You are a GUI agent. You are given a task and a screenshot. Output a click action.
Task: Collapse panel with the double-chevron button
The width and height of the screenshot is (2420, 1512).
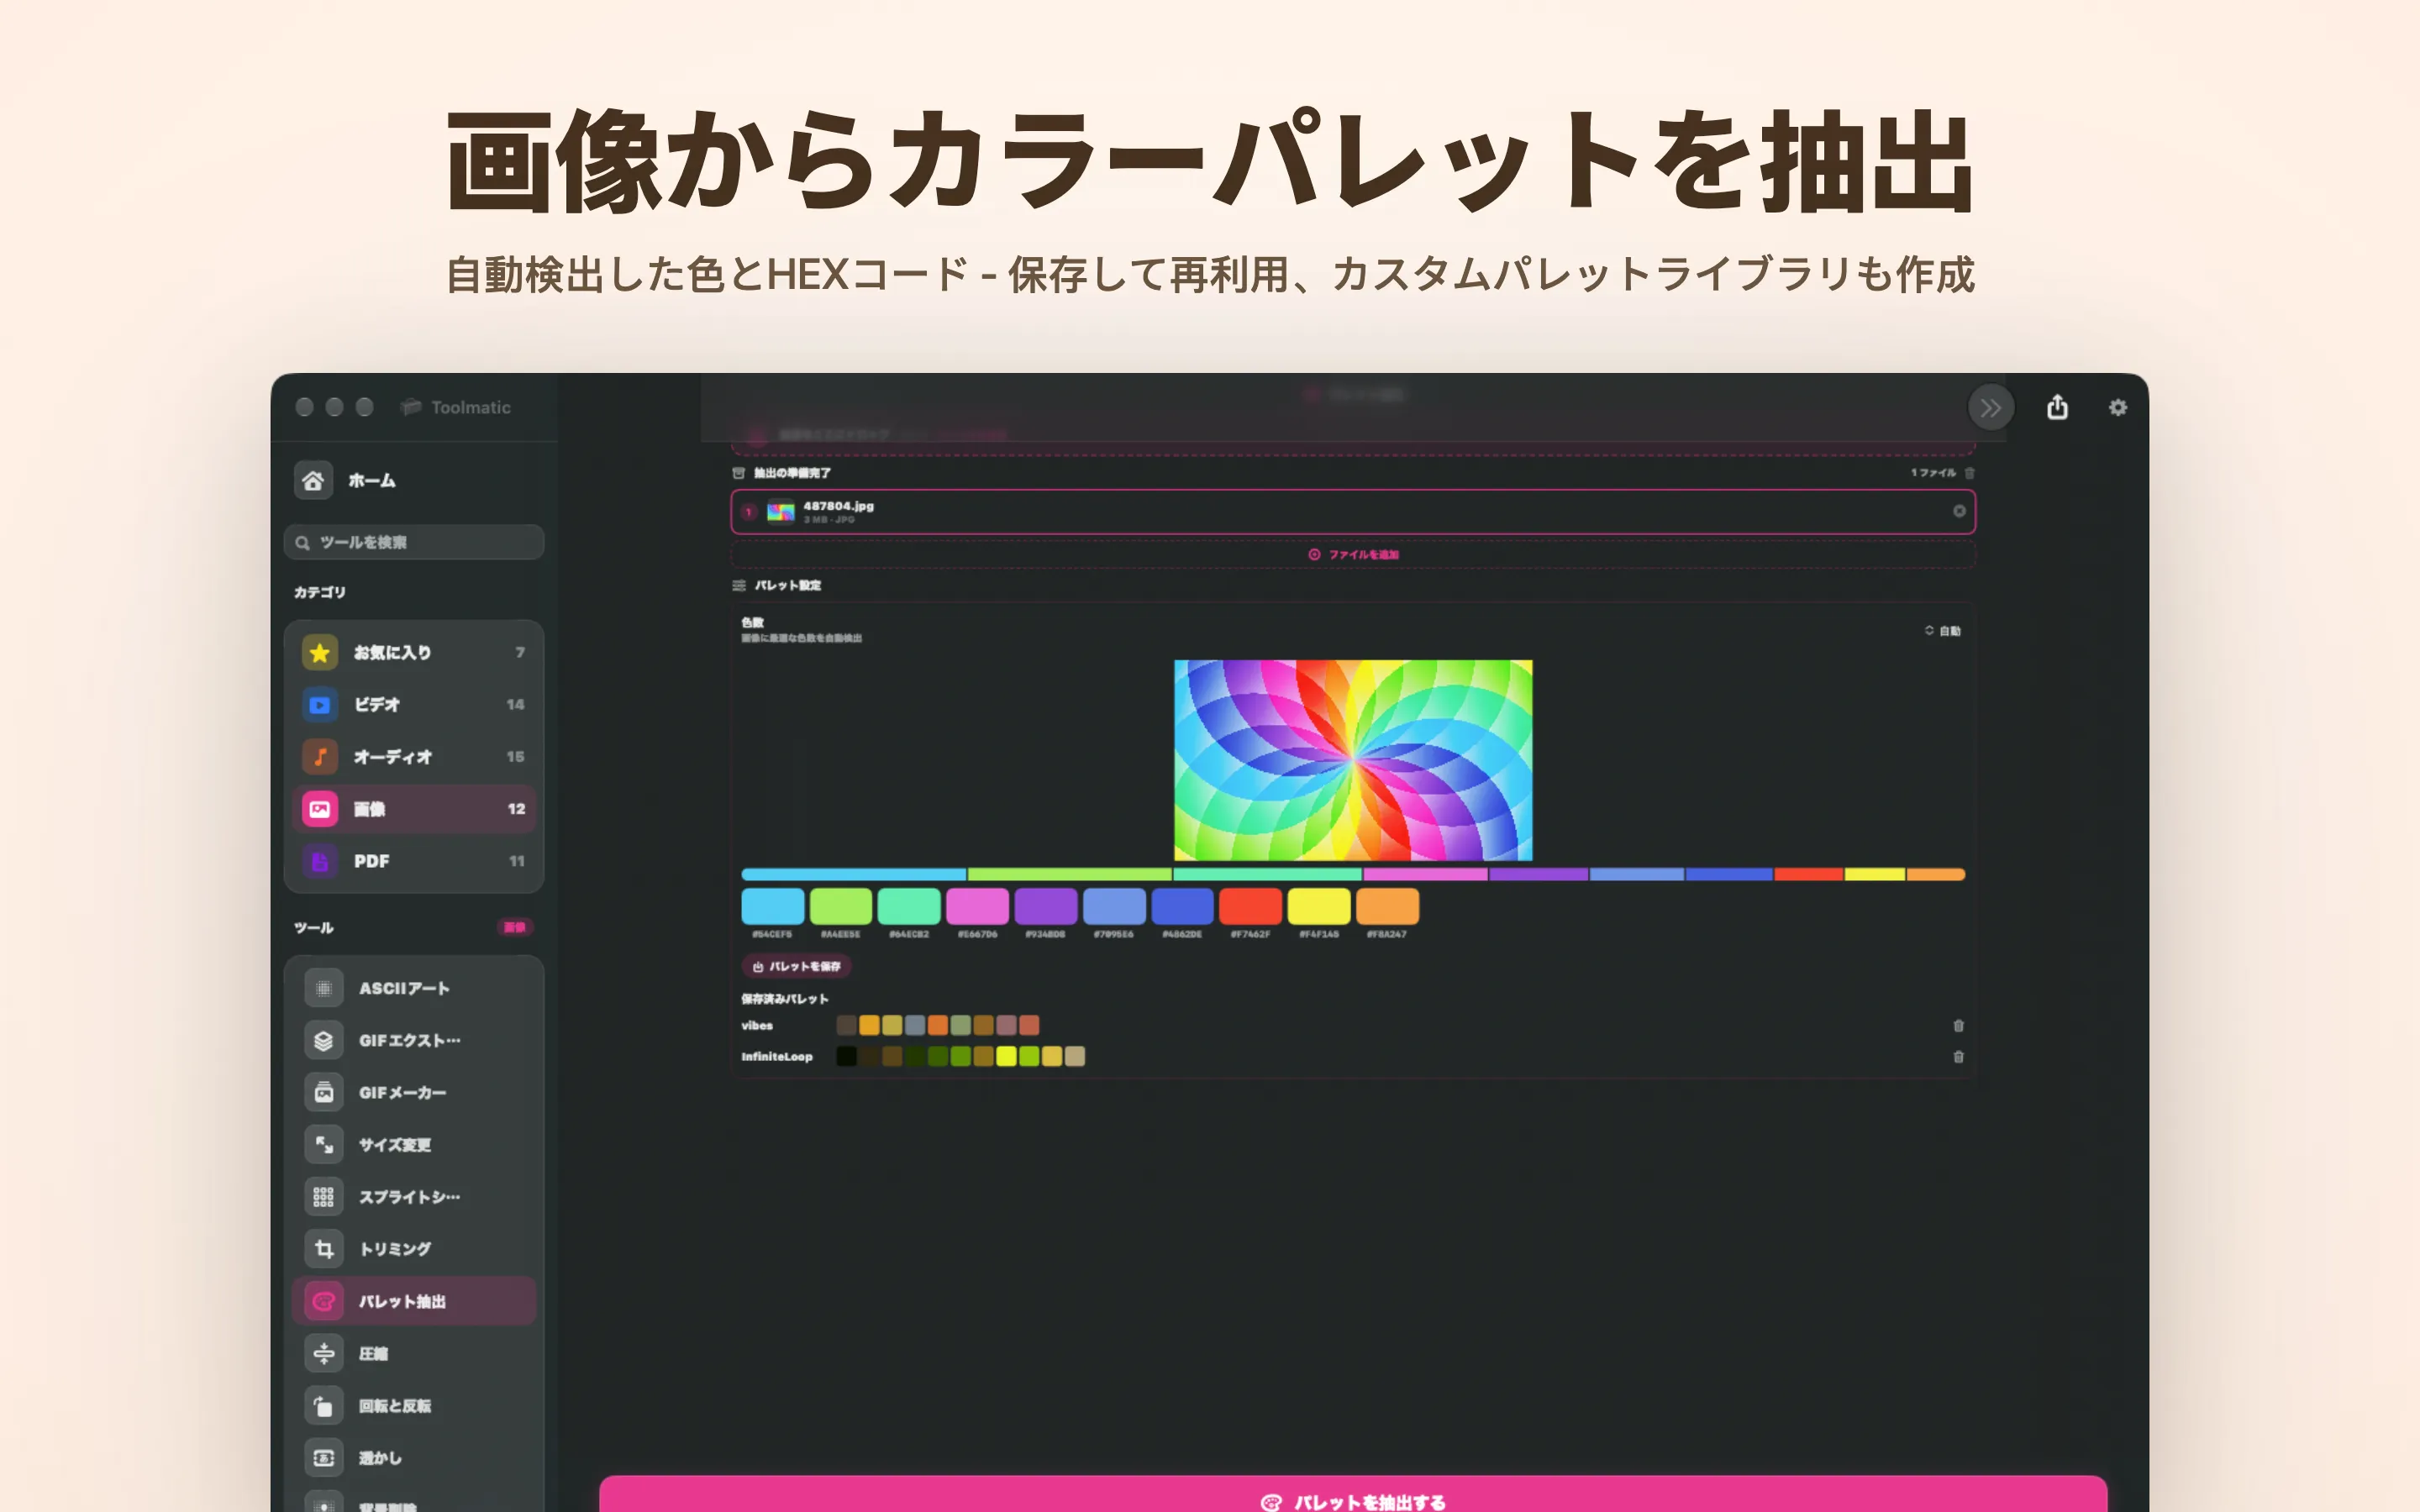(x=1991, y=407)
